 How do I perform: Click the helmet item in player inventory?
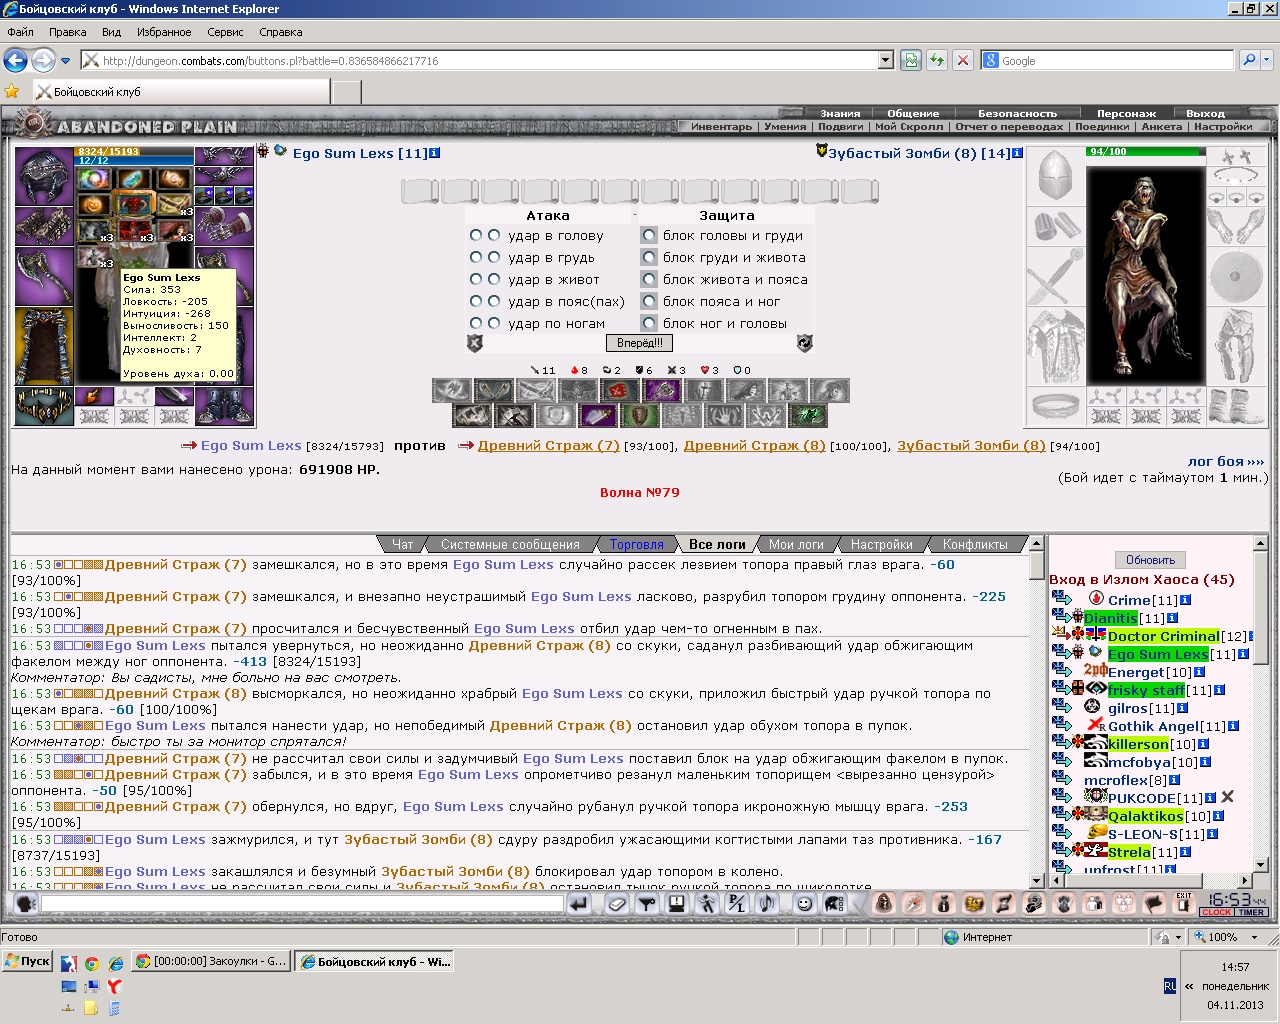(43, 176)
